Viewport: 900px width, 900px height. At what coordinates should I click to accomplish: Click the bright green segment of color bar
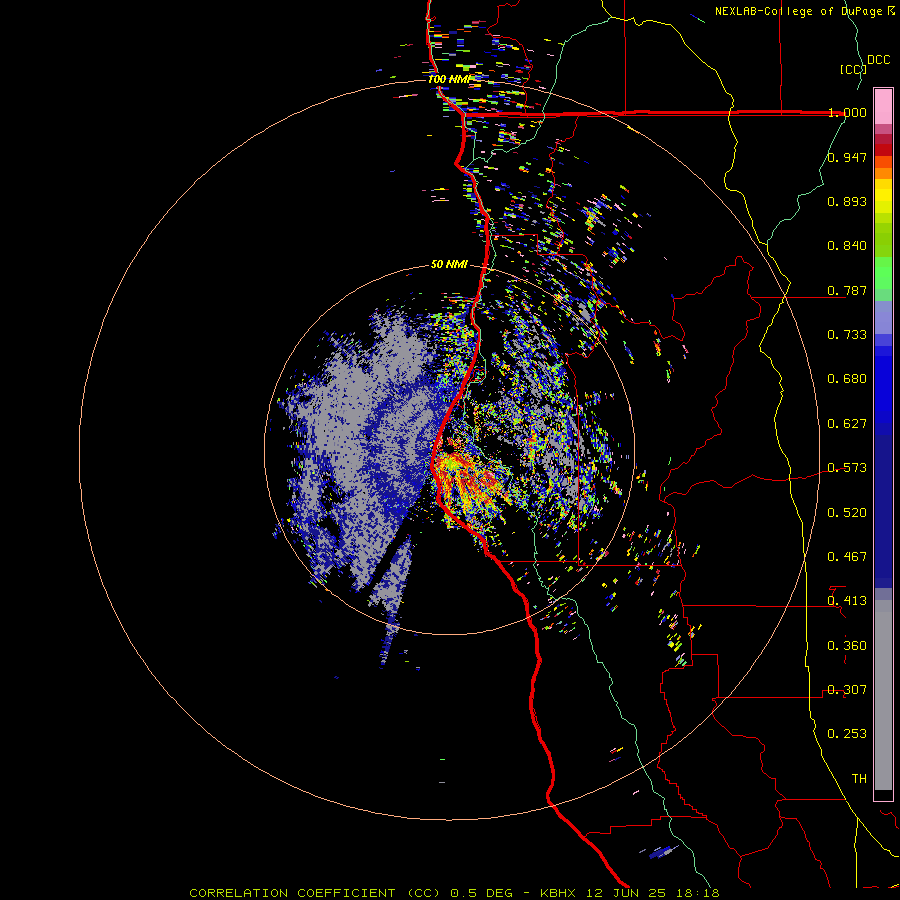click(883, 273)
